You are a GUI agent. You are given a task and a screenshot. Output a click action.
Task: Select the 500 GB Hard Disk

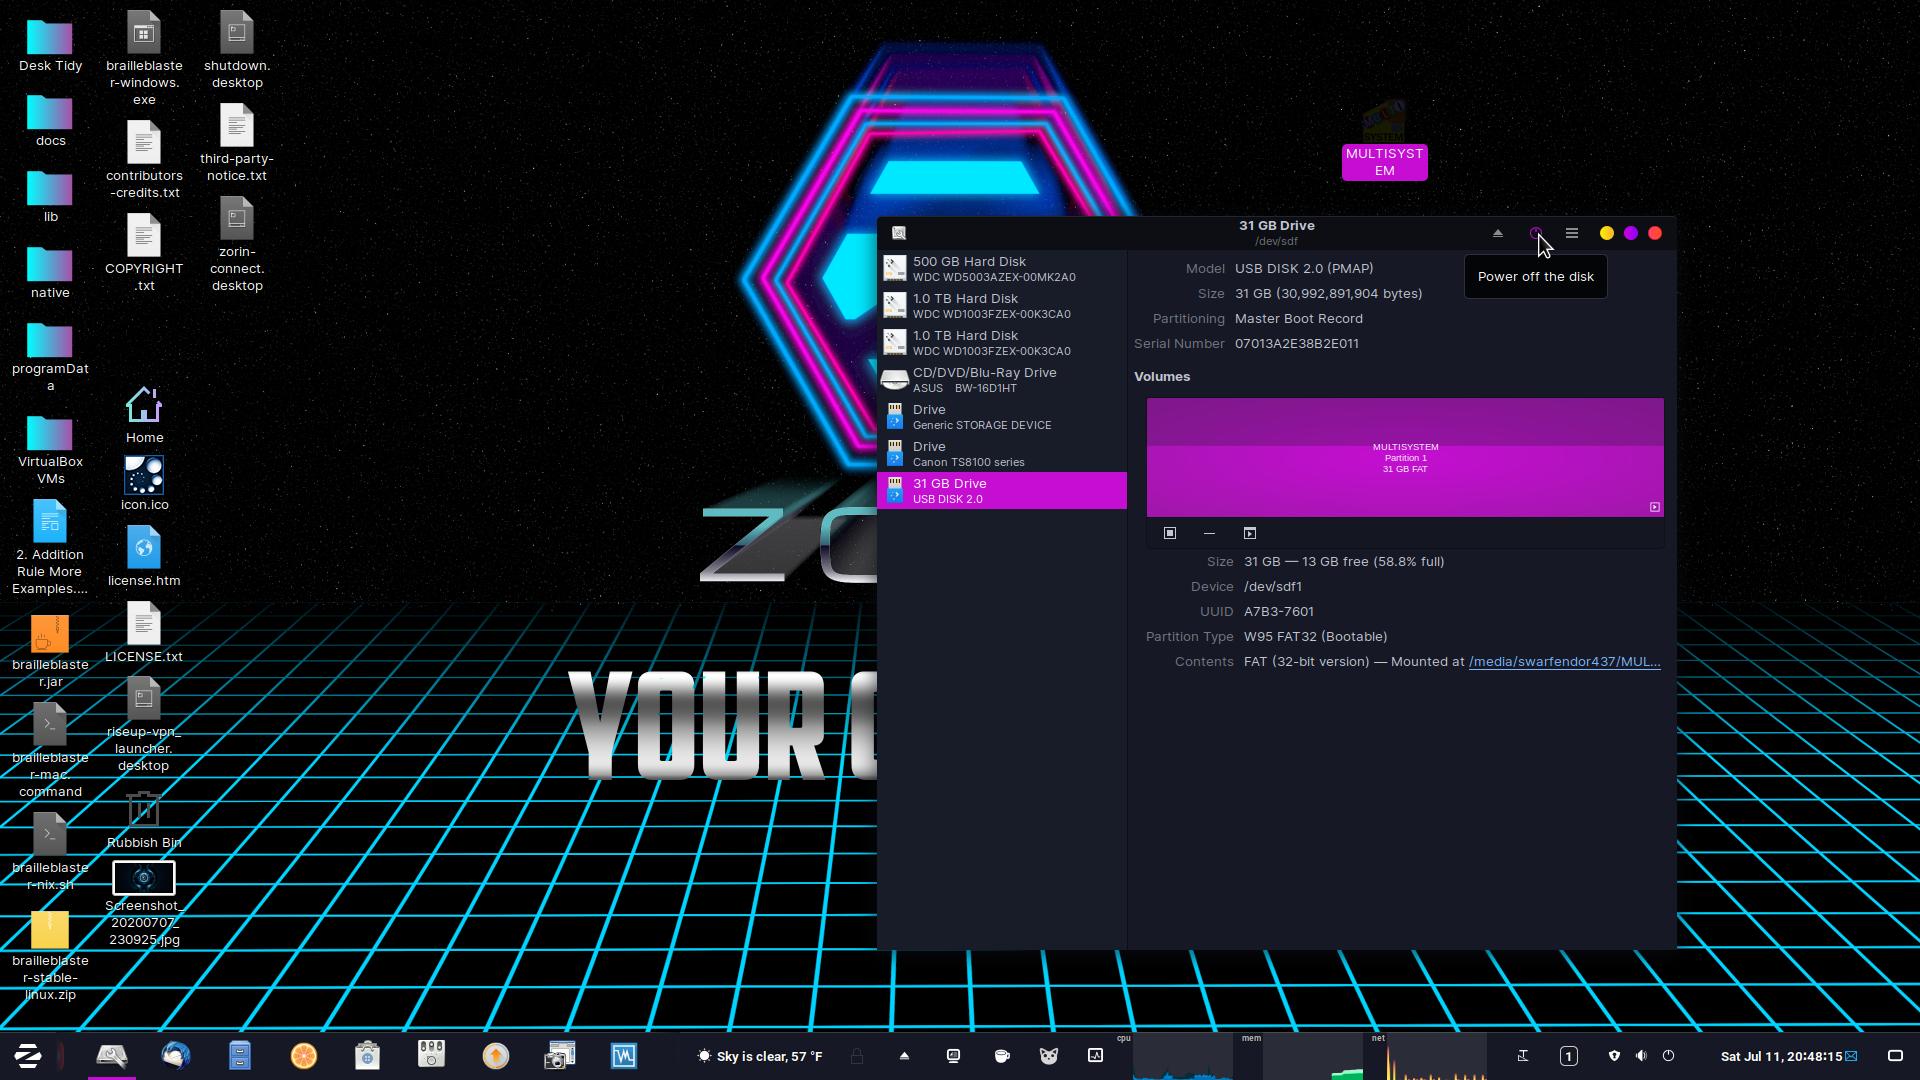1001,269
